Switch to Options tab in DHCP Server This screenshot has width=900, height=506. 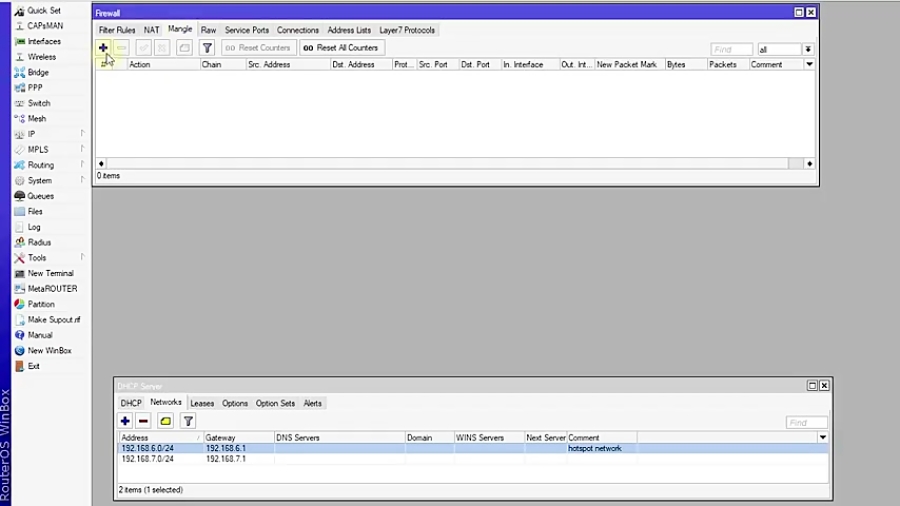(235, 403)
